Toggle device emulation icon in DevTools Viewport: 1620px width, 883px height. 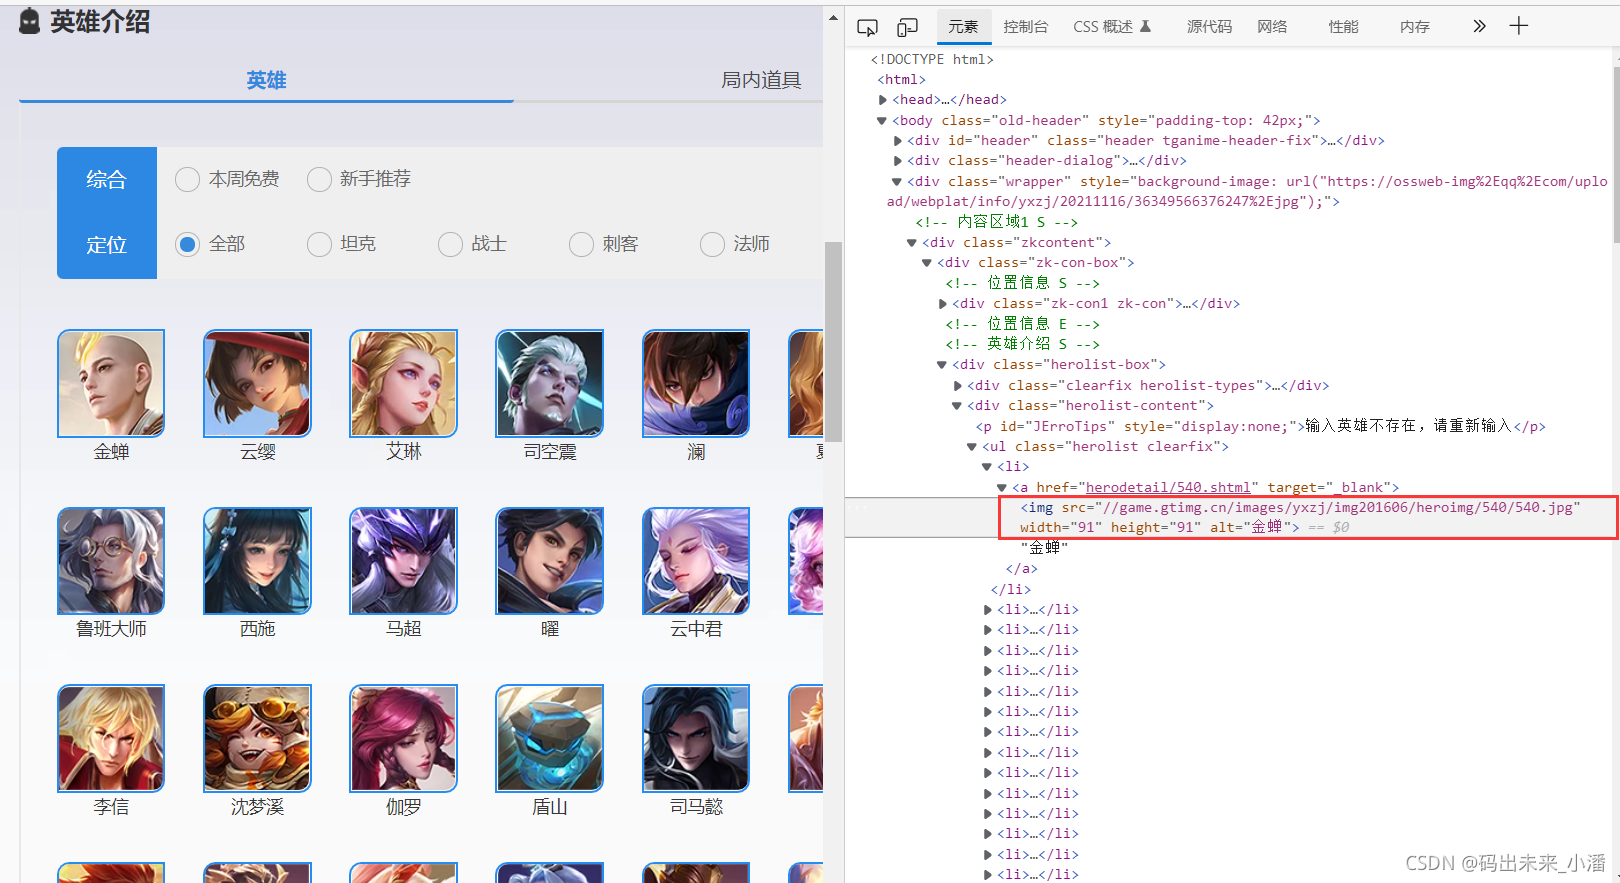click(x=907, y=27)
